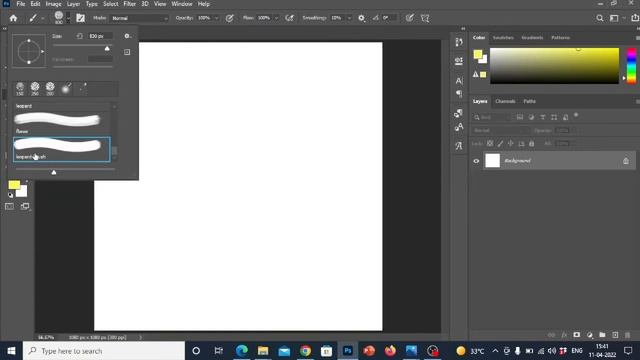Open smoothing options gear
The width and height of the screenshot is (640, 360).
[x=361, y=18]
